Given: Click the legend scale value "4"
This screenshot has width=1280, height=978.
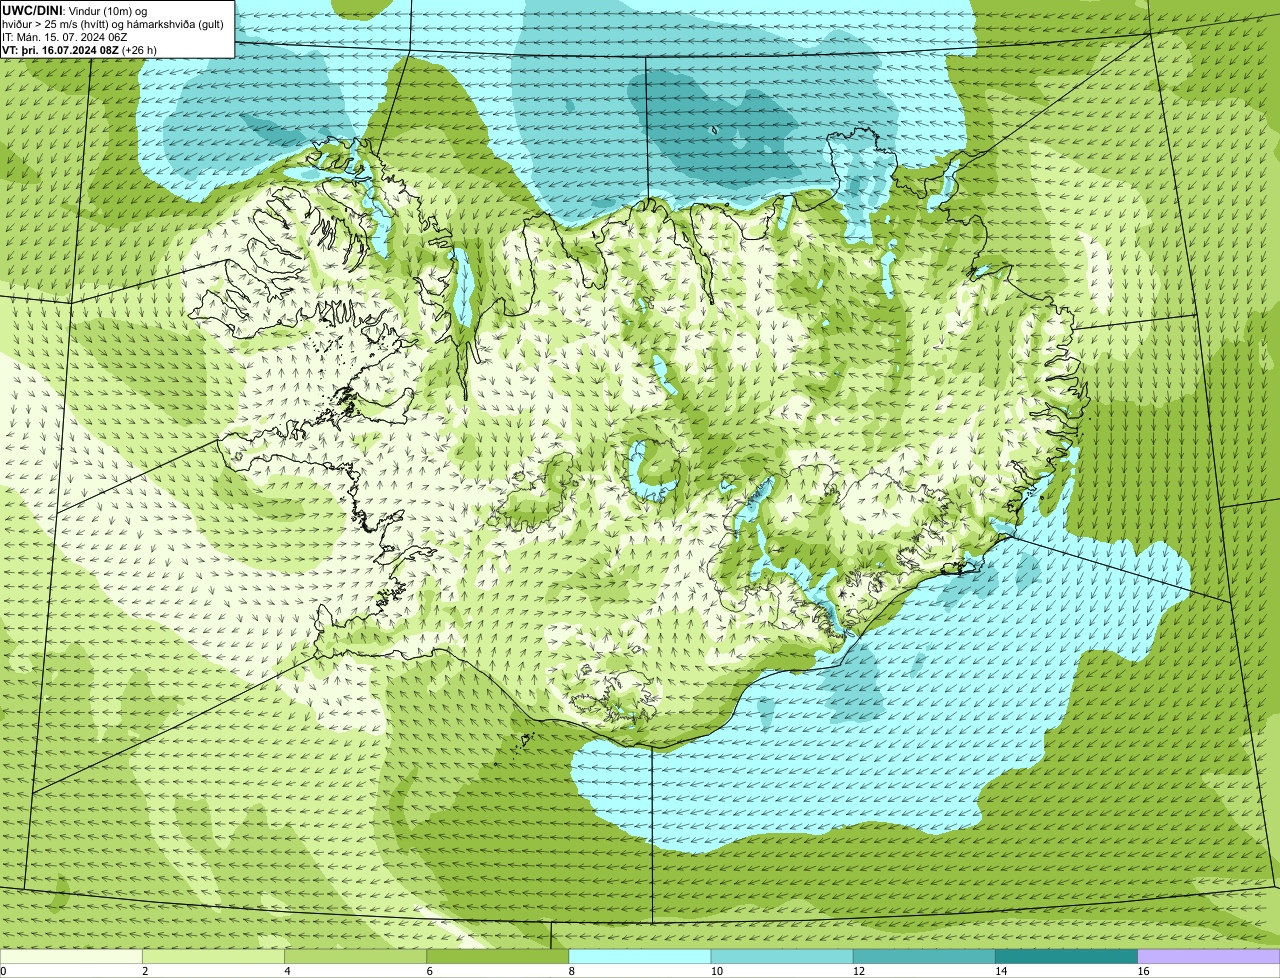Looking at the screenshot, I should tap(287, 971).
